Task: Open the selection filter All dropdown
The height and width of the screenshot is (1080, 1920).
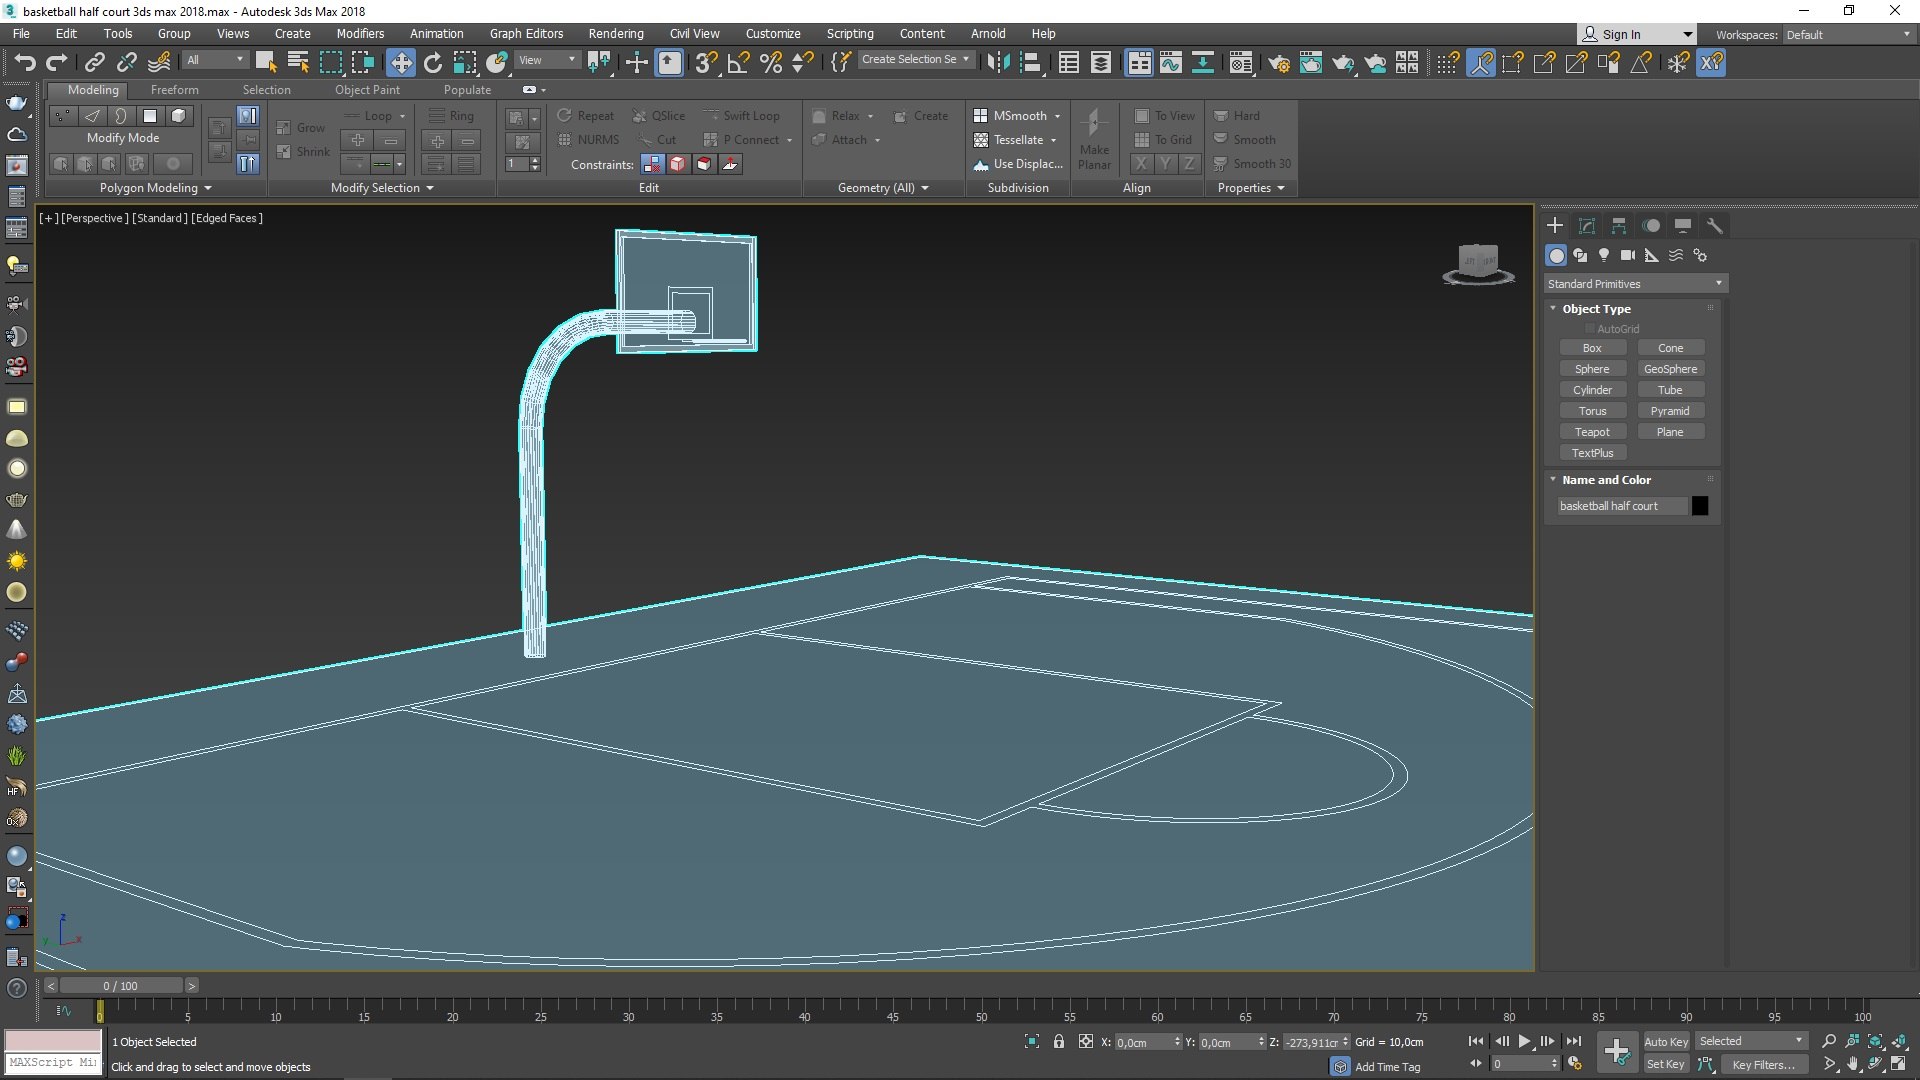Action: coord(215,60)
